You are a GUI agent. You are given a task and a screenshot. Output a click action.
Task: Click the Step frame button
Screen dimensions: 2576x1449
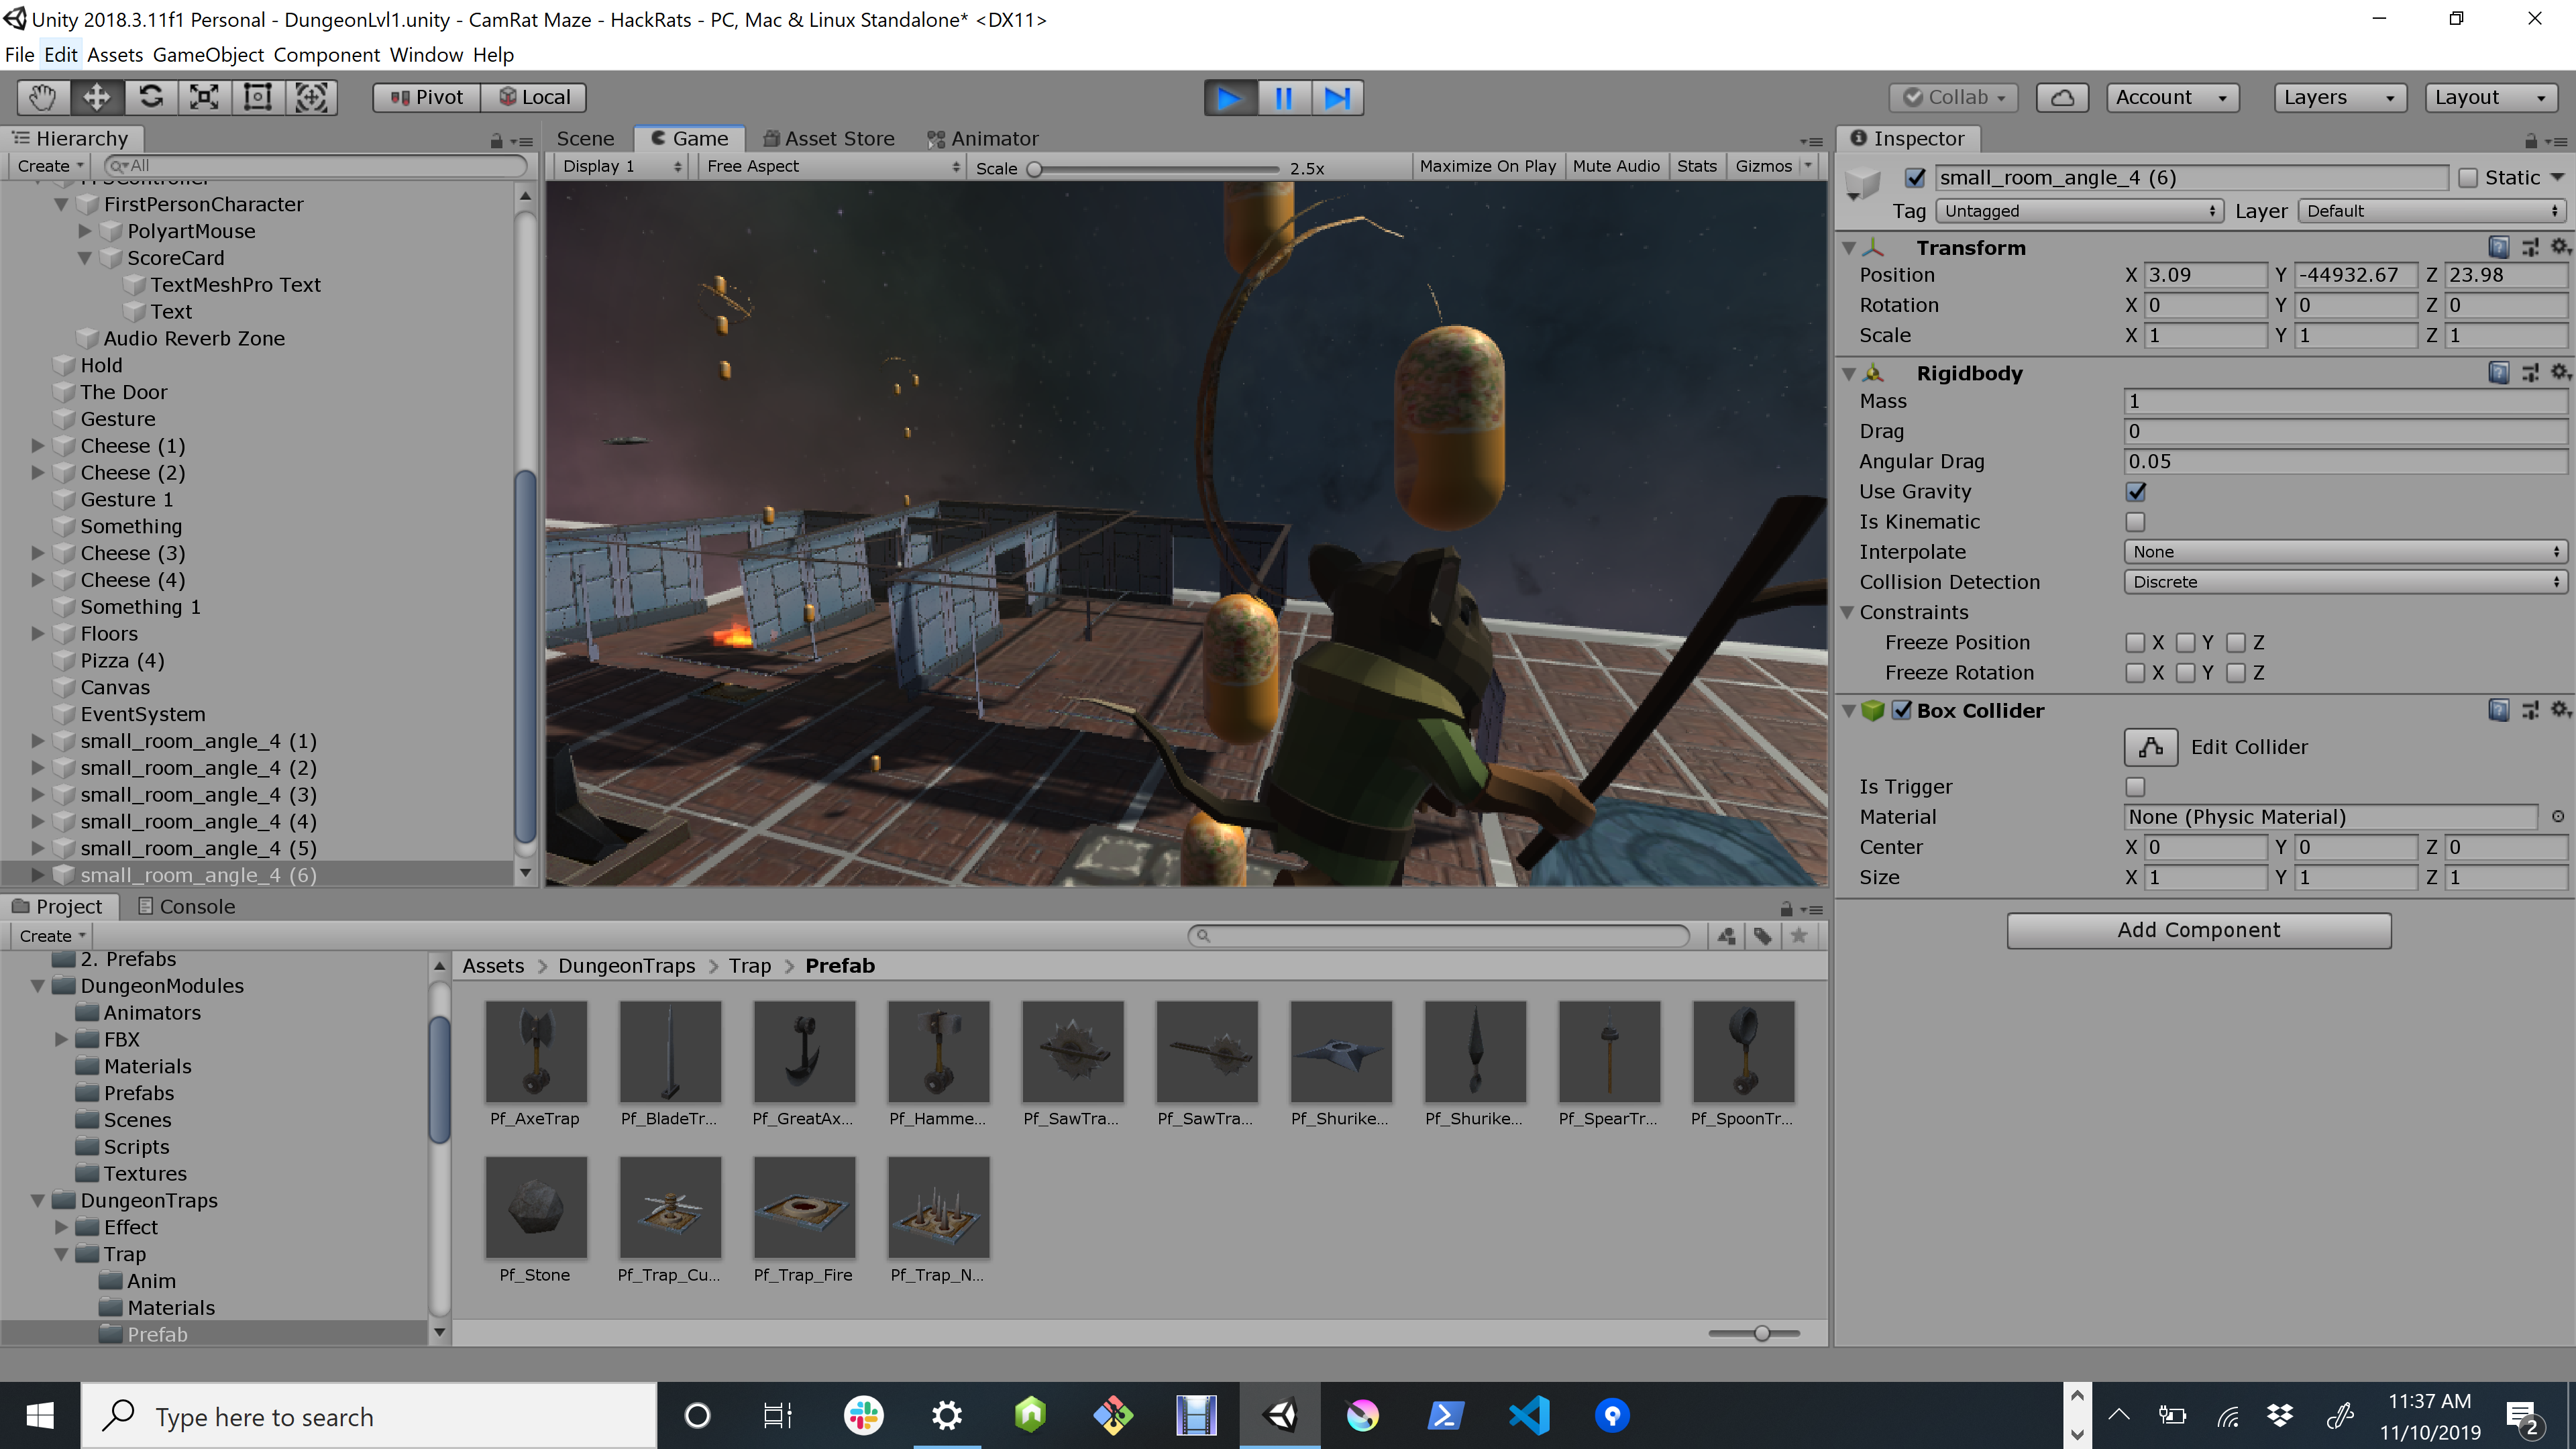(x=1337, y=97)
